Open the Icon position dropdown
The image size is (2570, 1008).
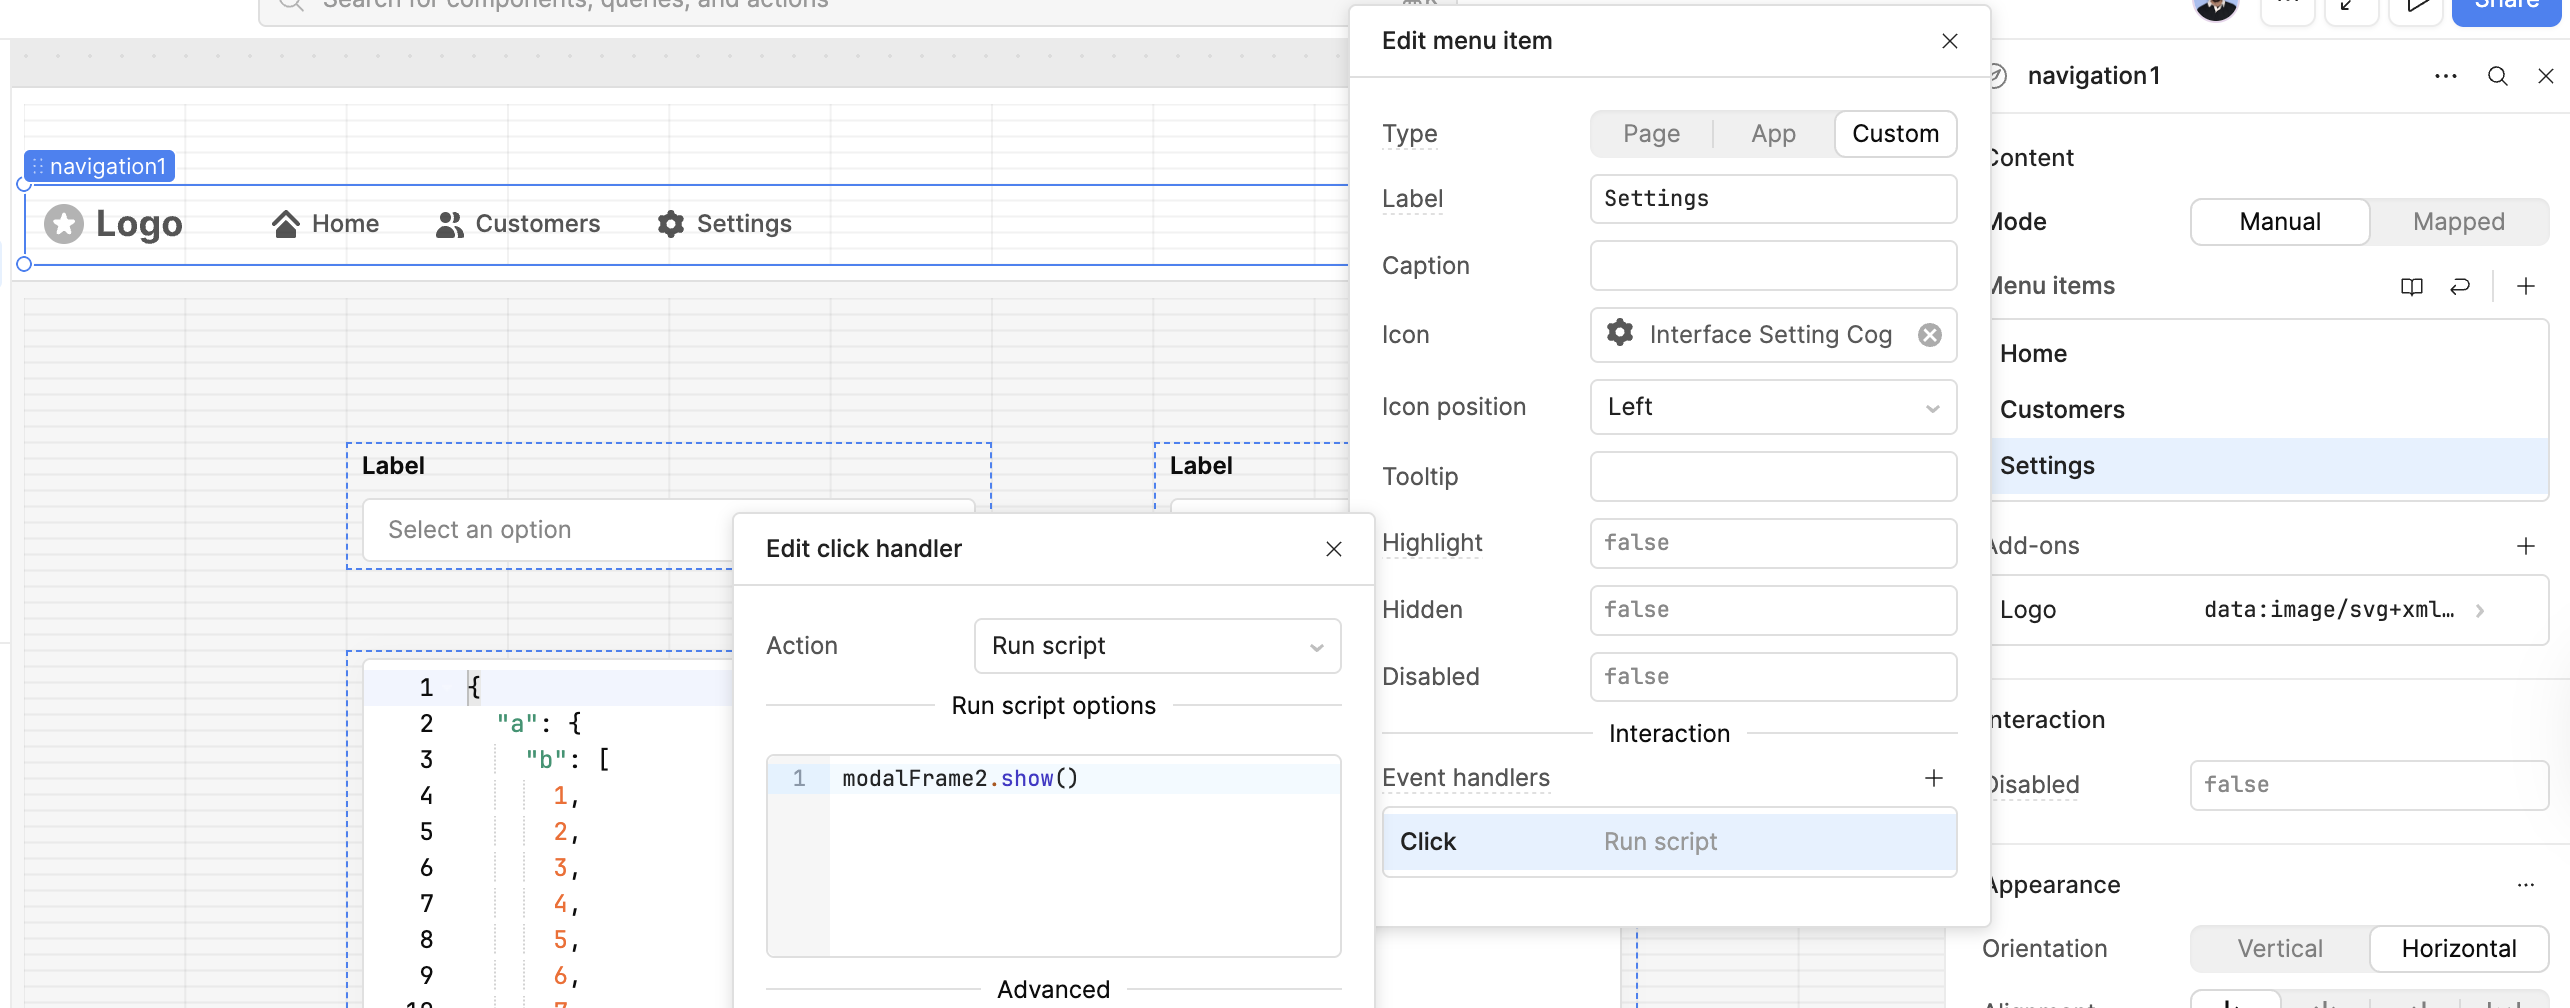pyautogui.click(x=1772, y=407)
